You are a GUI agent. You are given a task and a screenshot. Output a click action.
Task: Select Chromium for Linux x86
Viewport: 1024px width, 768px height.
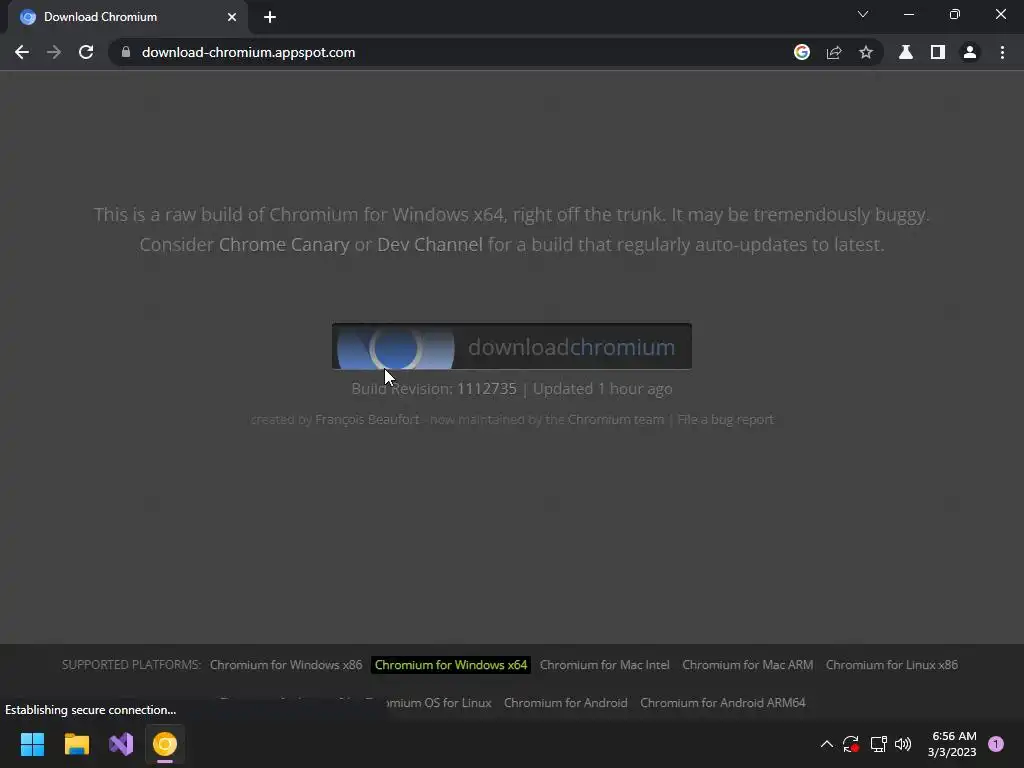point(891,665)
